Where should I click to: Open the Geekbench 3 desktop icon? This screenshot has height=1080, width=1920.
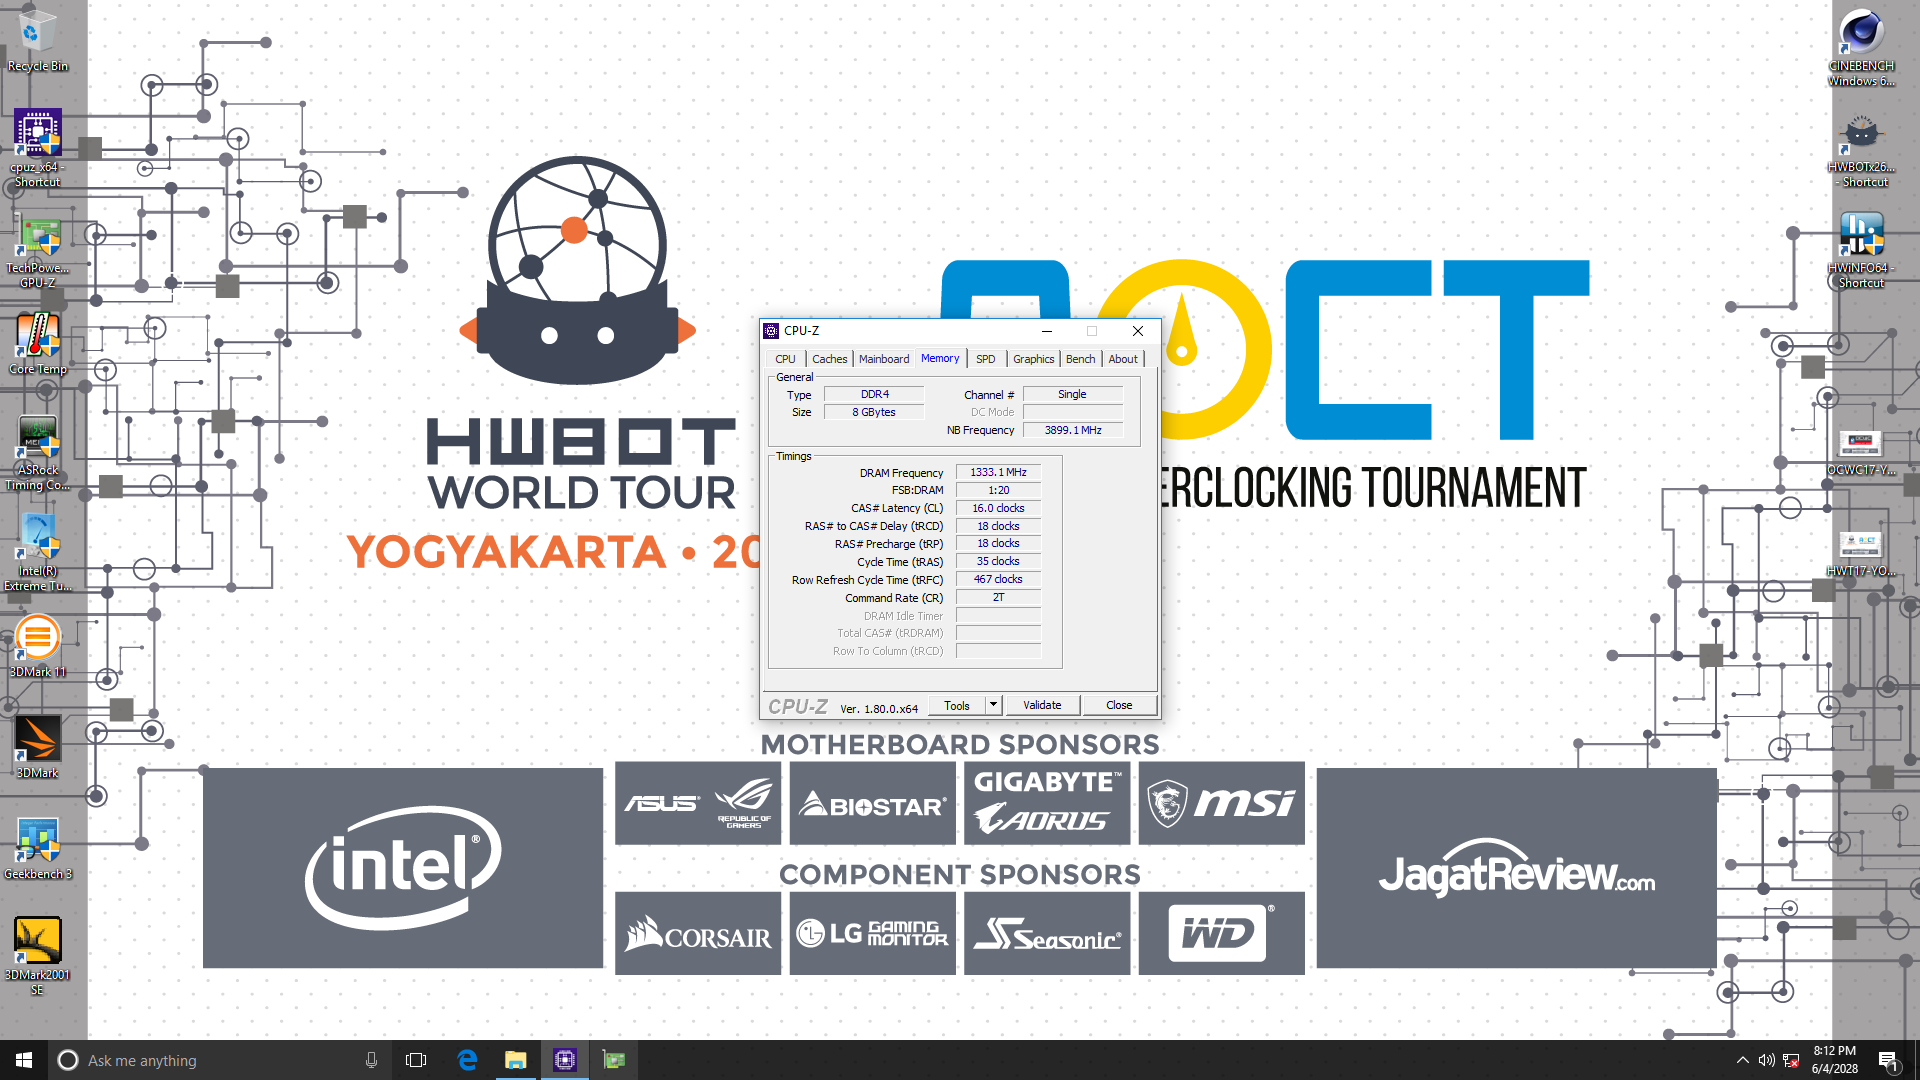pyautogui.click(x=37, y=848)
